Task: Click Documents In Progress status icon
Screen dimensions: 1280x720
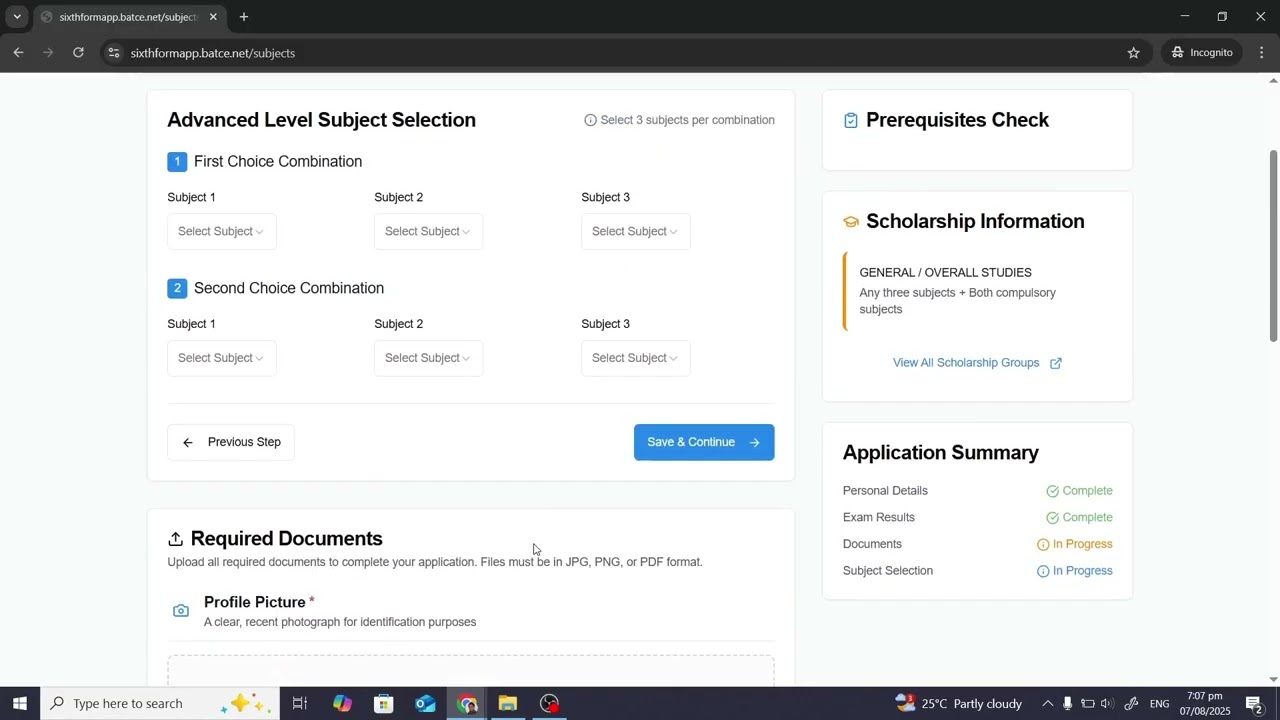Action: tap(1043, 545)
